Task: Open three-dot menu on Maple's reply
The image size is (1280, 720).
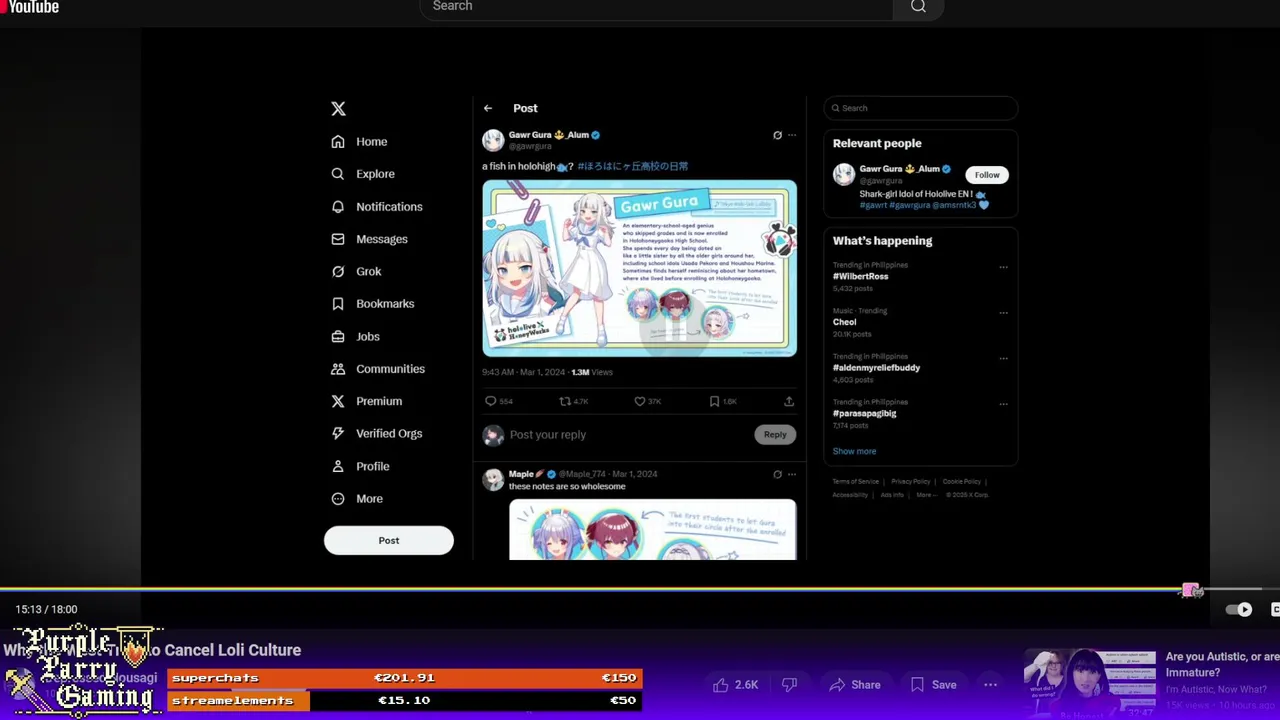Action: point(792,474)
